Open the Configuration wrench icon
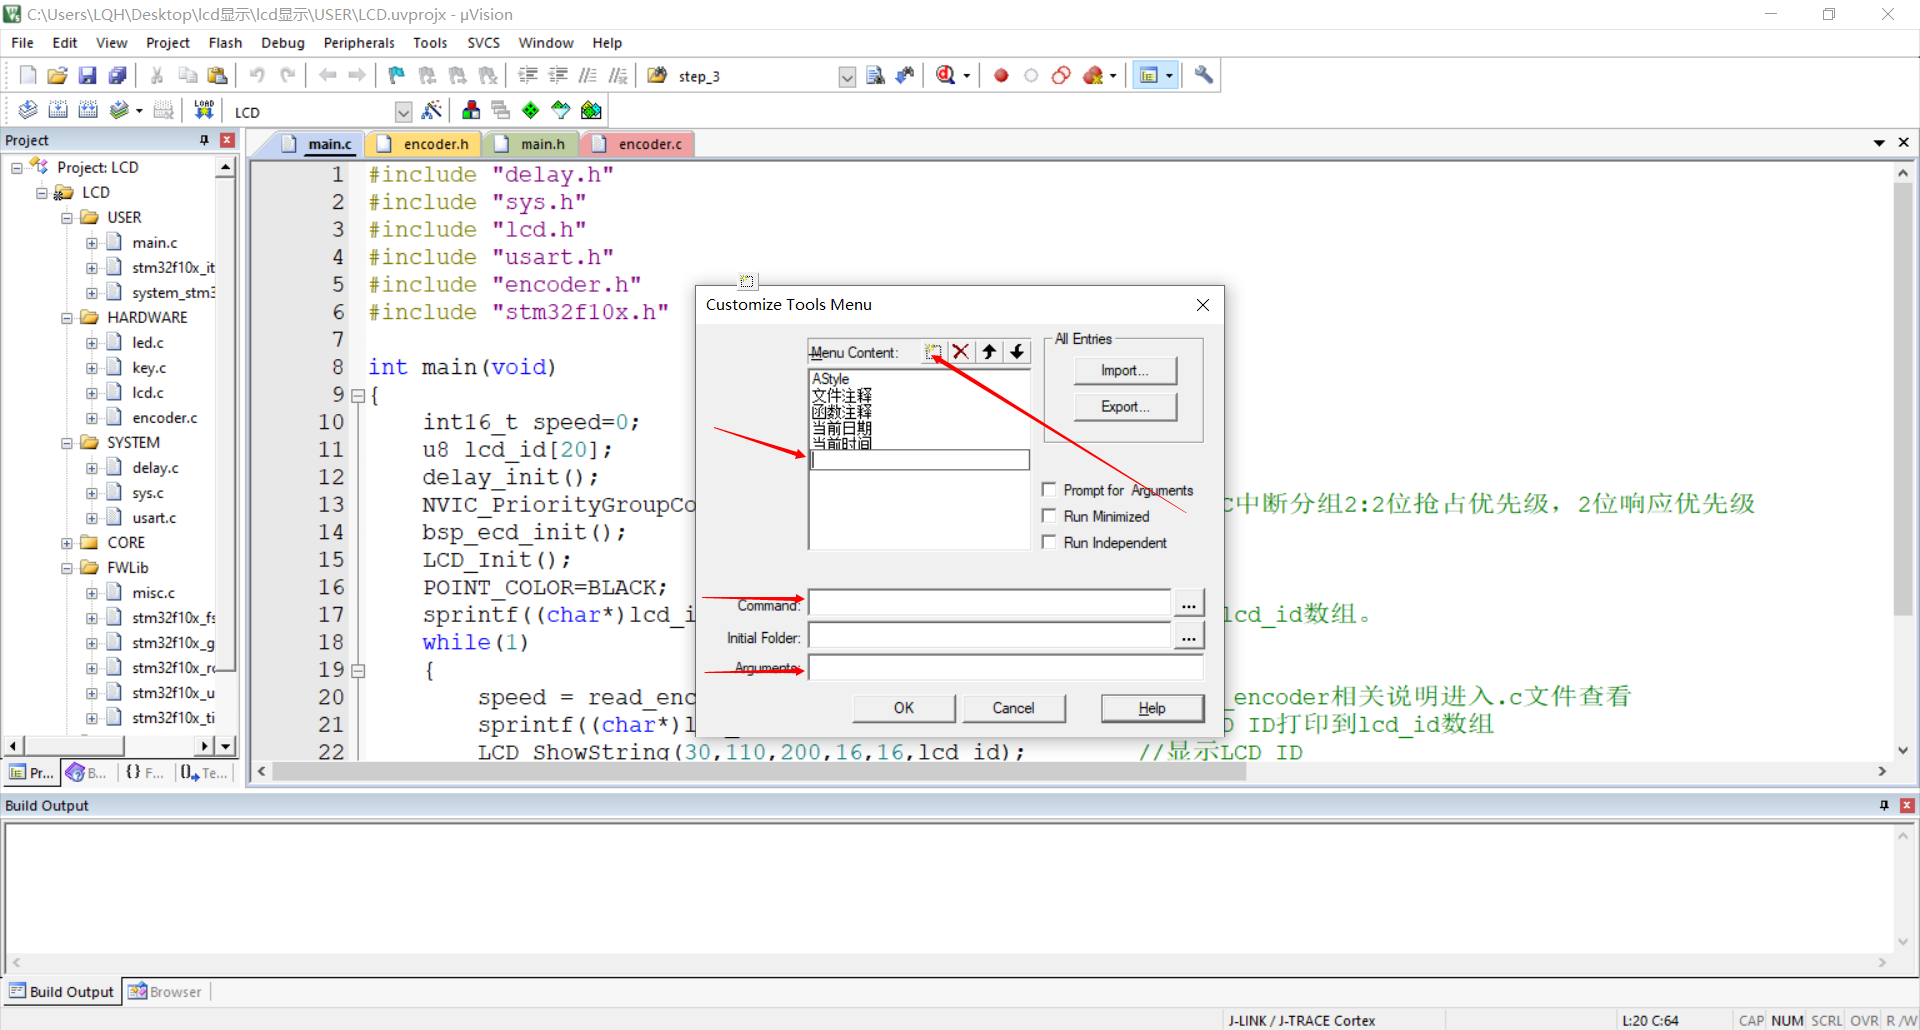Screen dimensions: 1920x1030 pyautogui.click(x=1204, y=76)
